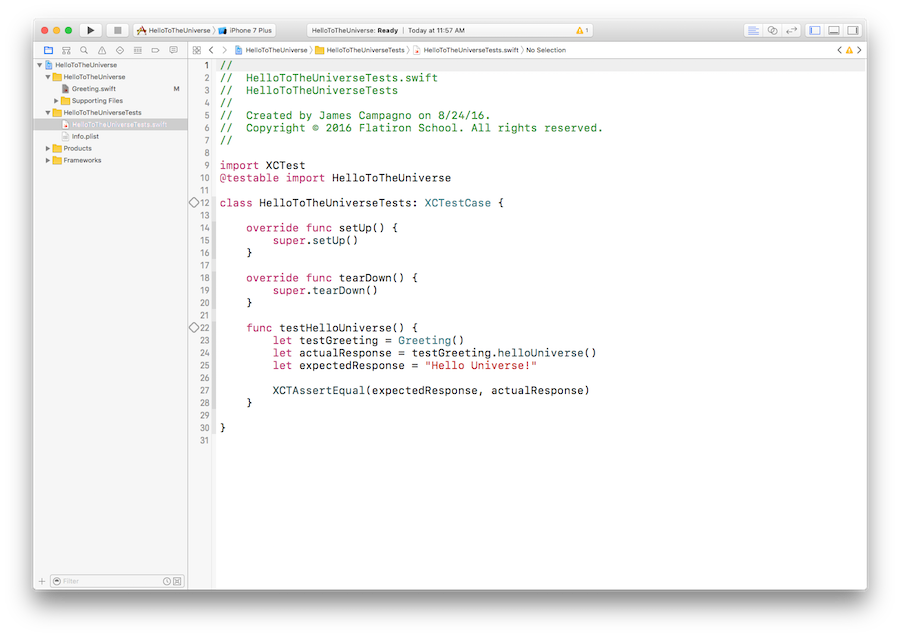Screen dimensions: 900x637
Task: Open the Find navigator
Action: point(84,51)
